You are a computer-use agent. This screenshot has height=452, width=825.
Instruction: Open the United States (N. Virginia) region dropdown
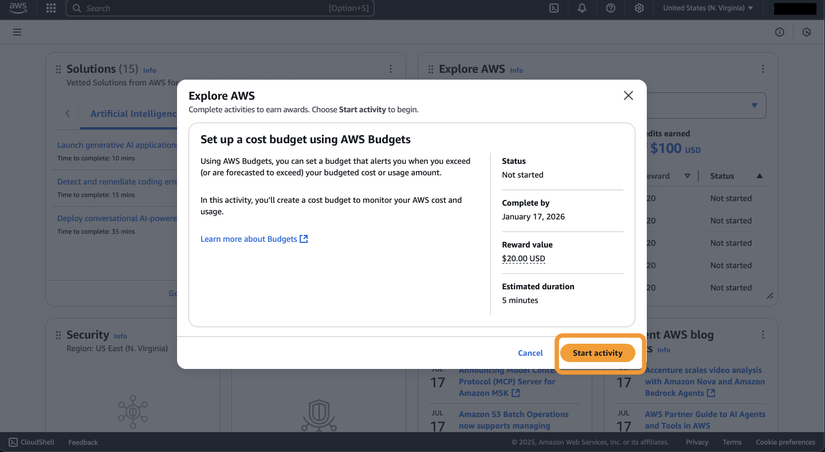(708, 8)
